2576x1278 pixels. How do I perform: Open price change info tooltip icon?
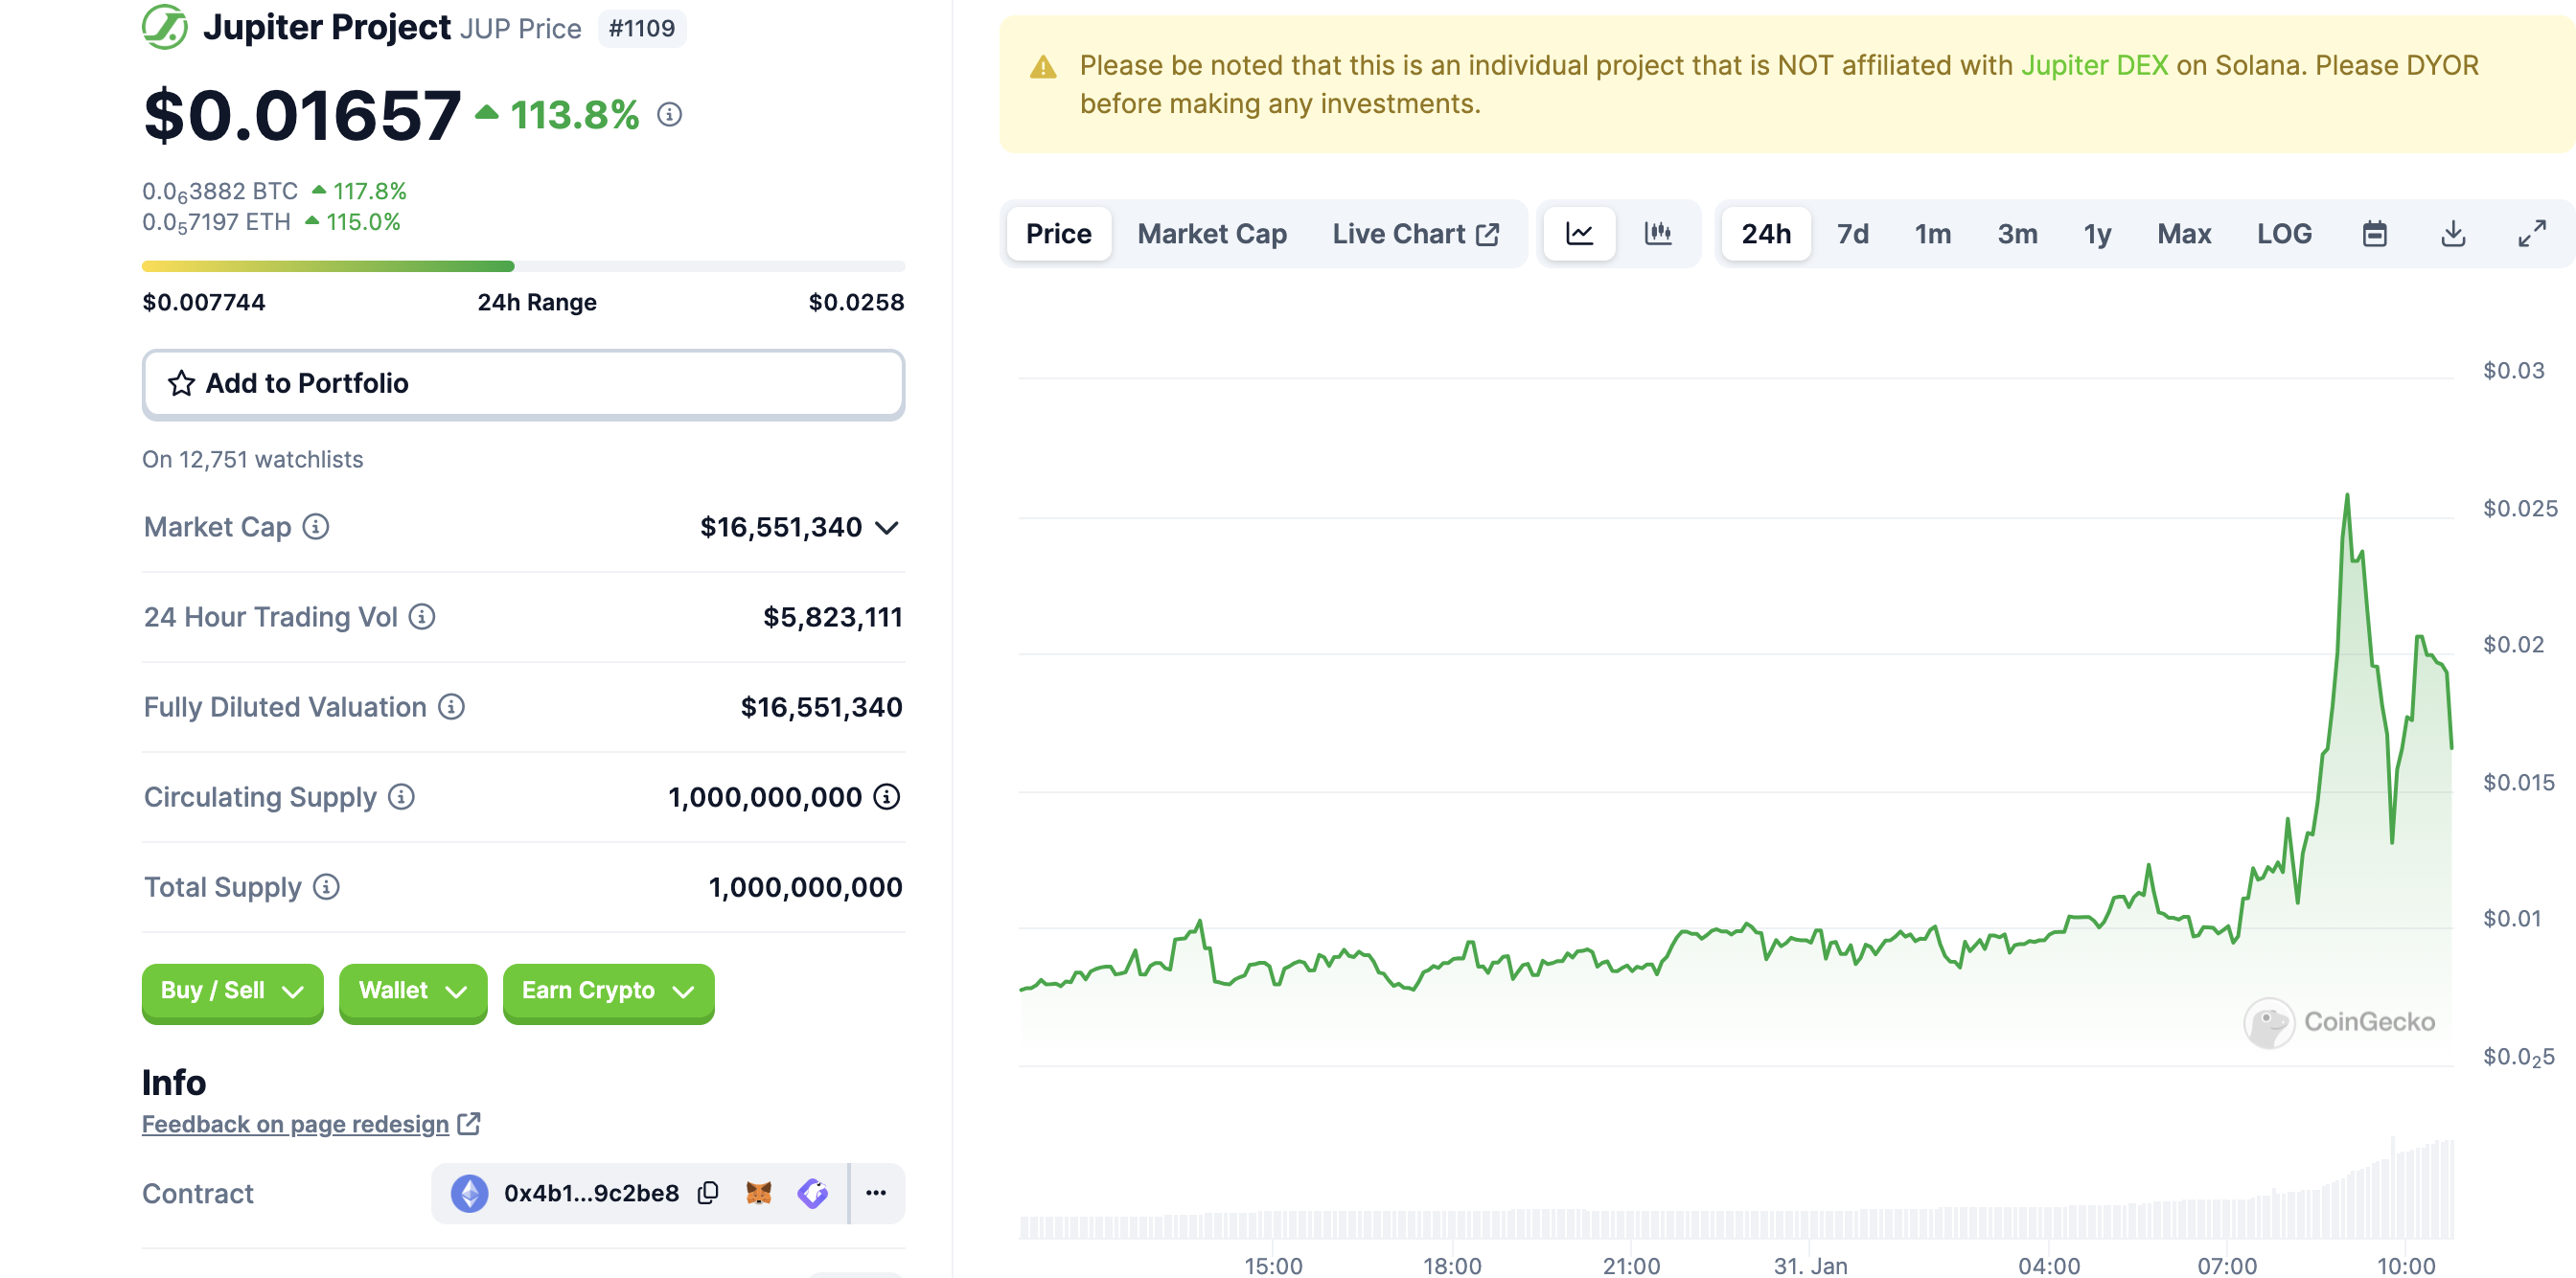669,115
